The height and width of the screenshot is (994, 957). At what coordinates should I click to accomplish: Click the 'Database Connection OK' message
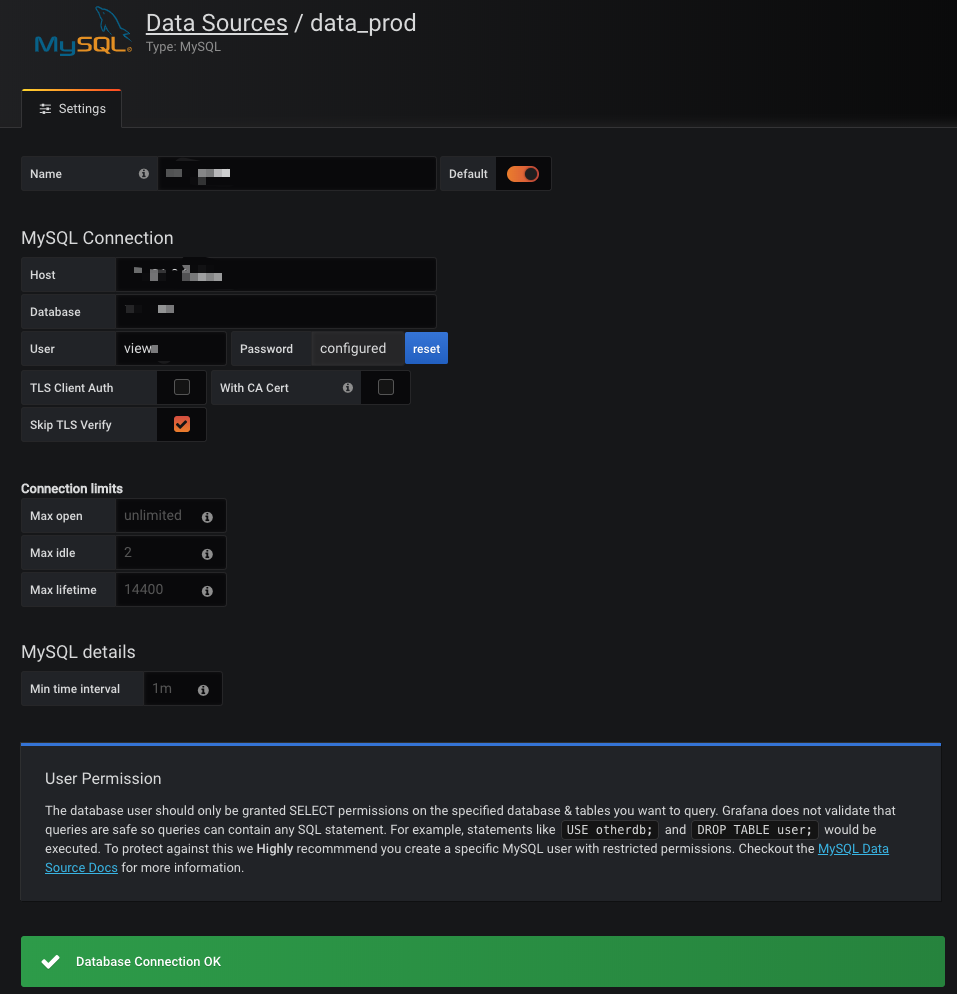pos(148,962)
